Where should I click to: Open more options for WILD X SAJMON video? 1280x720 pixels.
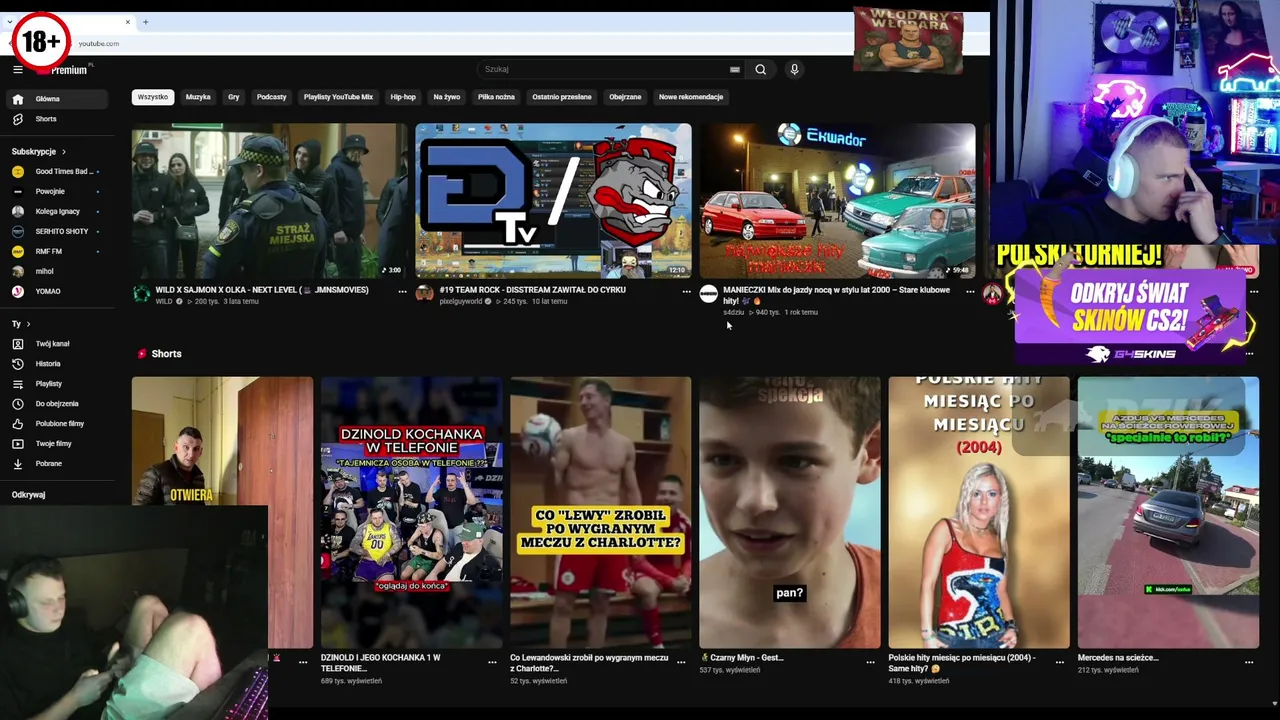pos(402,291)
